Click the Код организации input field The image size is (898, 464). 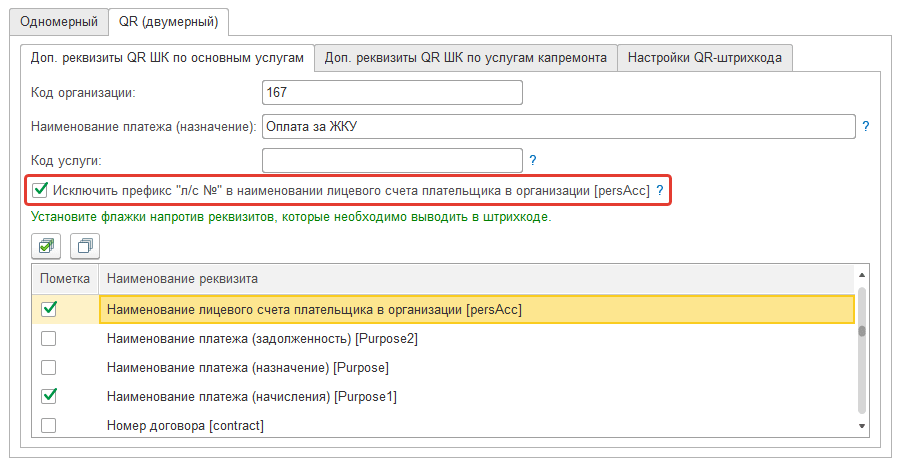(391, 93)
